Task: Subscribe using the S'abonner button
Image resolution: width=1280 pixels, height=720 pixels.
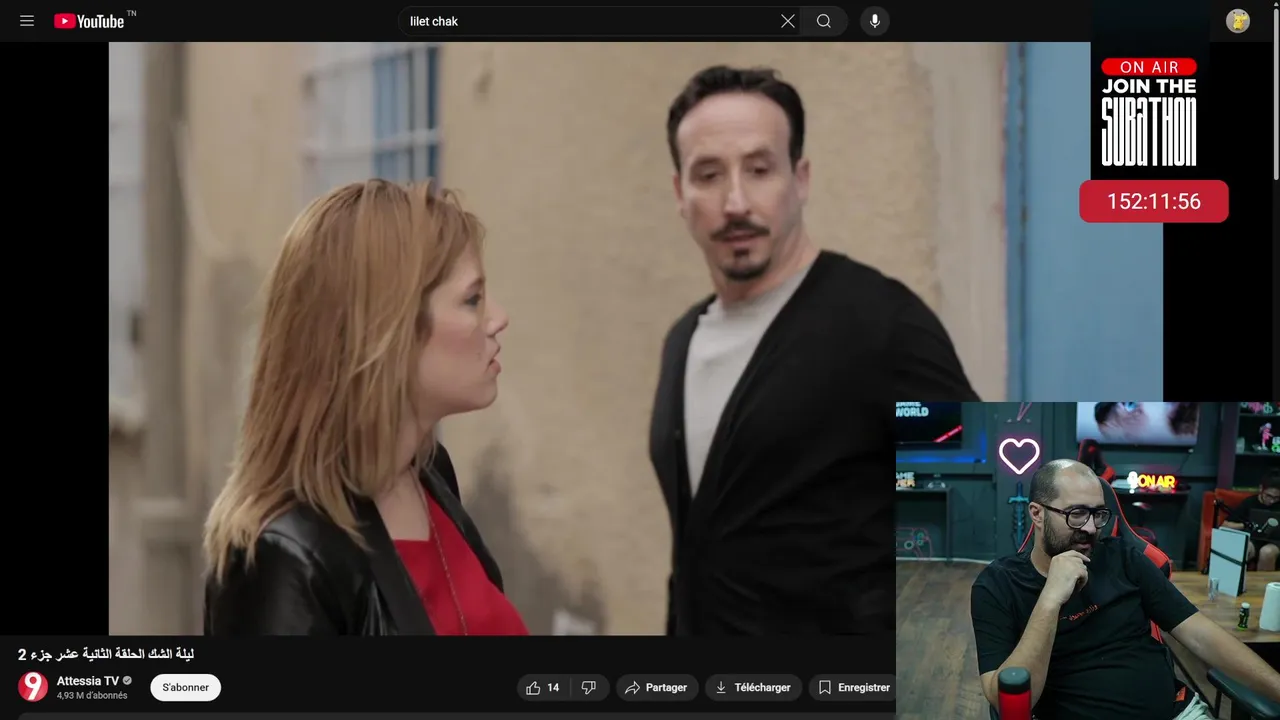Action: 186,688
